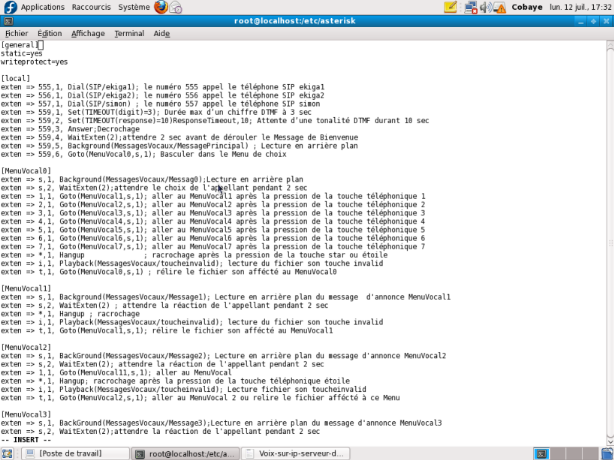Image resolution: width=614 pixels, height=460 pixels.
Task: Click the [MenuVocal2] section header
Action: (x=26, y=347)
